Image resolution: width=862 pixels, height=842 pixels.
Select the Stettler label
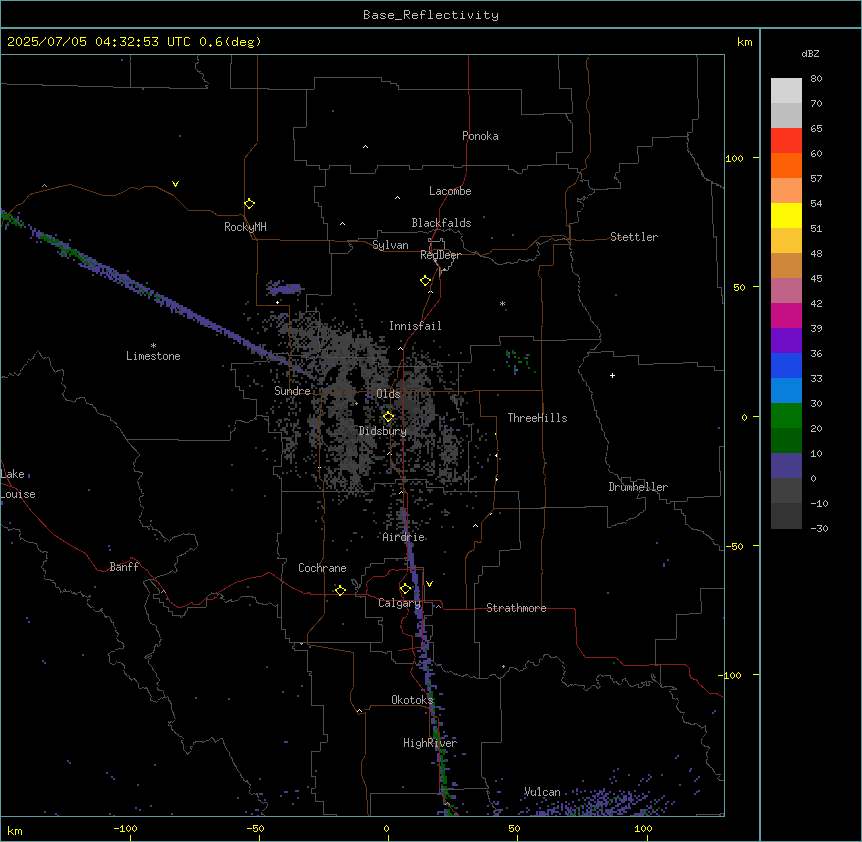pos(634,237)
